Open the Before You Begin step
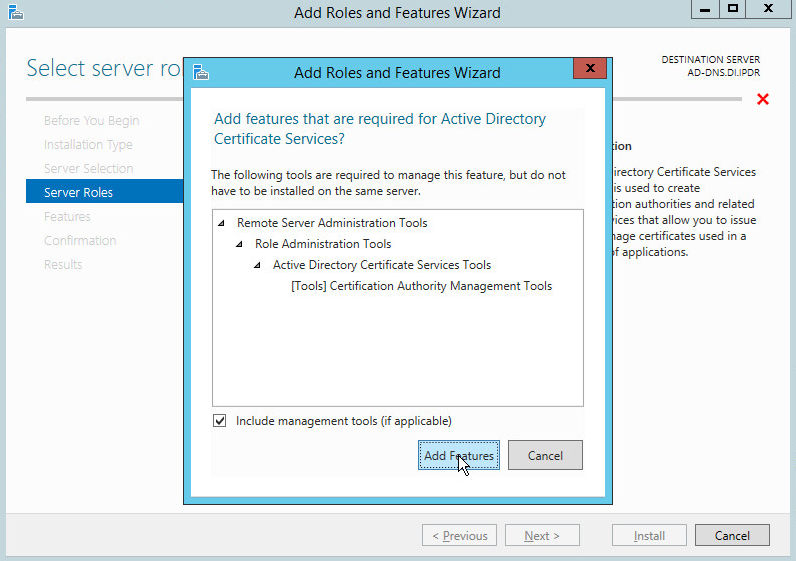Screen dimensions: 796x561 (x=91, y=120)
